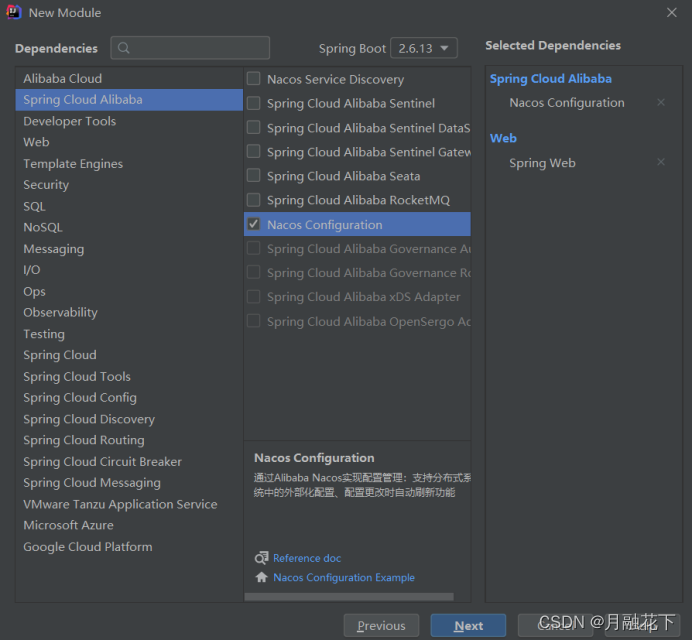Check Spring Cloud Alibaba Sentinel DataSource

pyautogui.click(x=253, y=127)
